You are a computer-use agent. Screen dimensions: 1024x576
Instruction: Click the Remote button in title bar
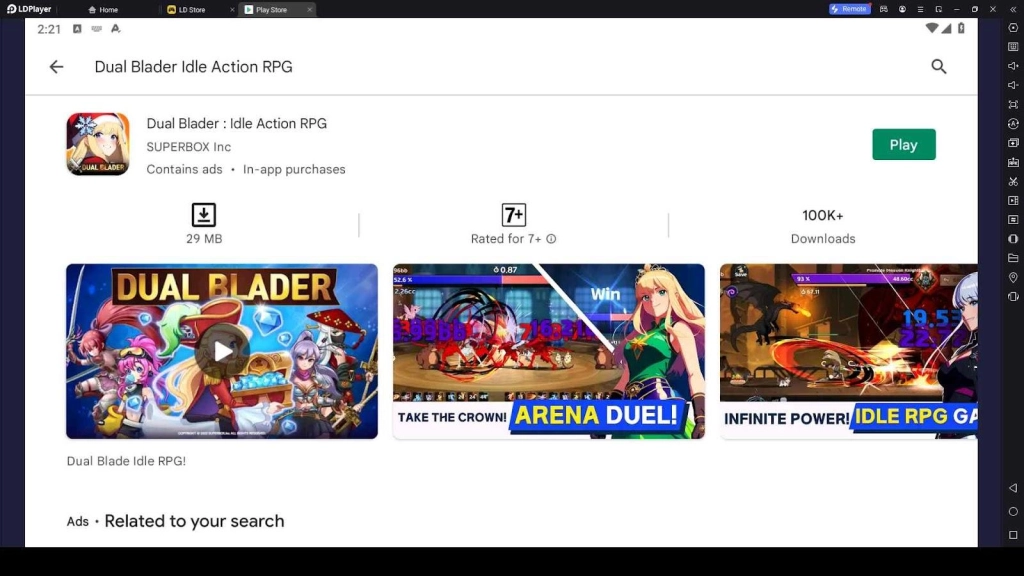(849, 9)
